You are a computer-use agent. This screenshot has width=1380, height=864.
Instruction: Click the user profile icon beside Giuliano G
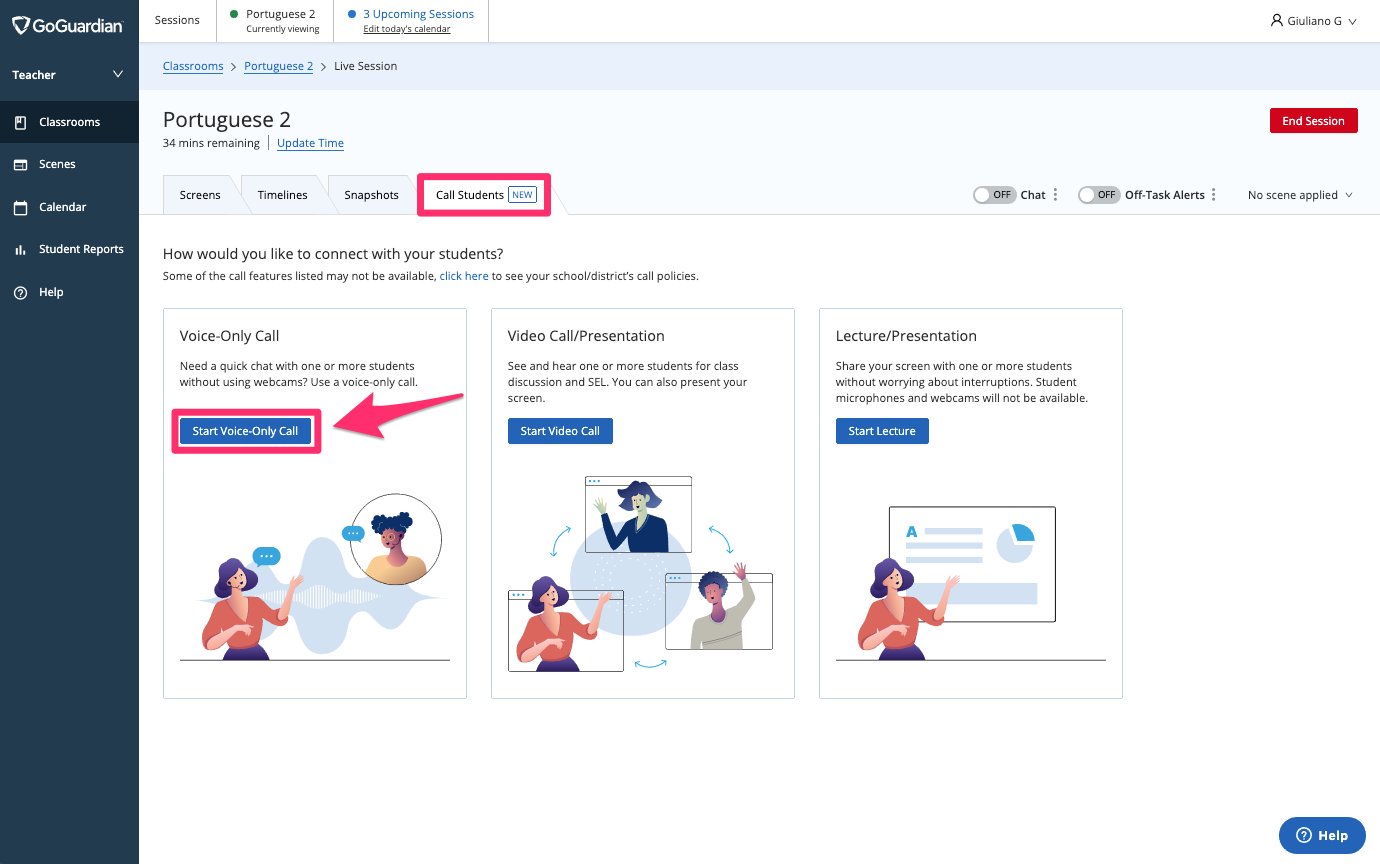1277,20
